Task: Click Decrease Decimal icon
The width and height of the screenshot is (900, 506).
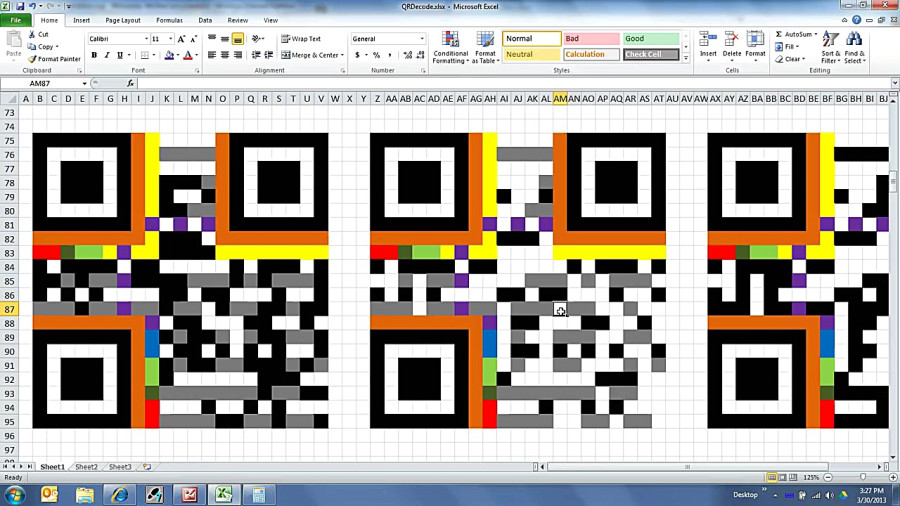Action: 421,55
